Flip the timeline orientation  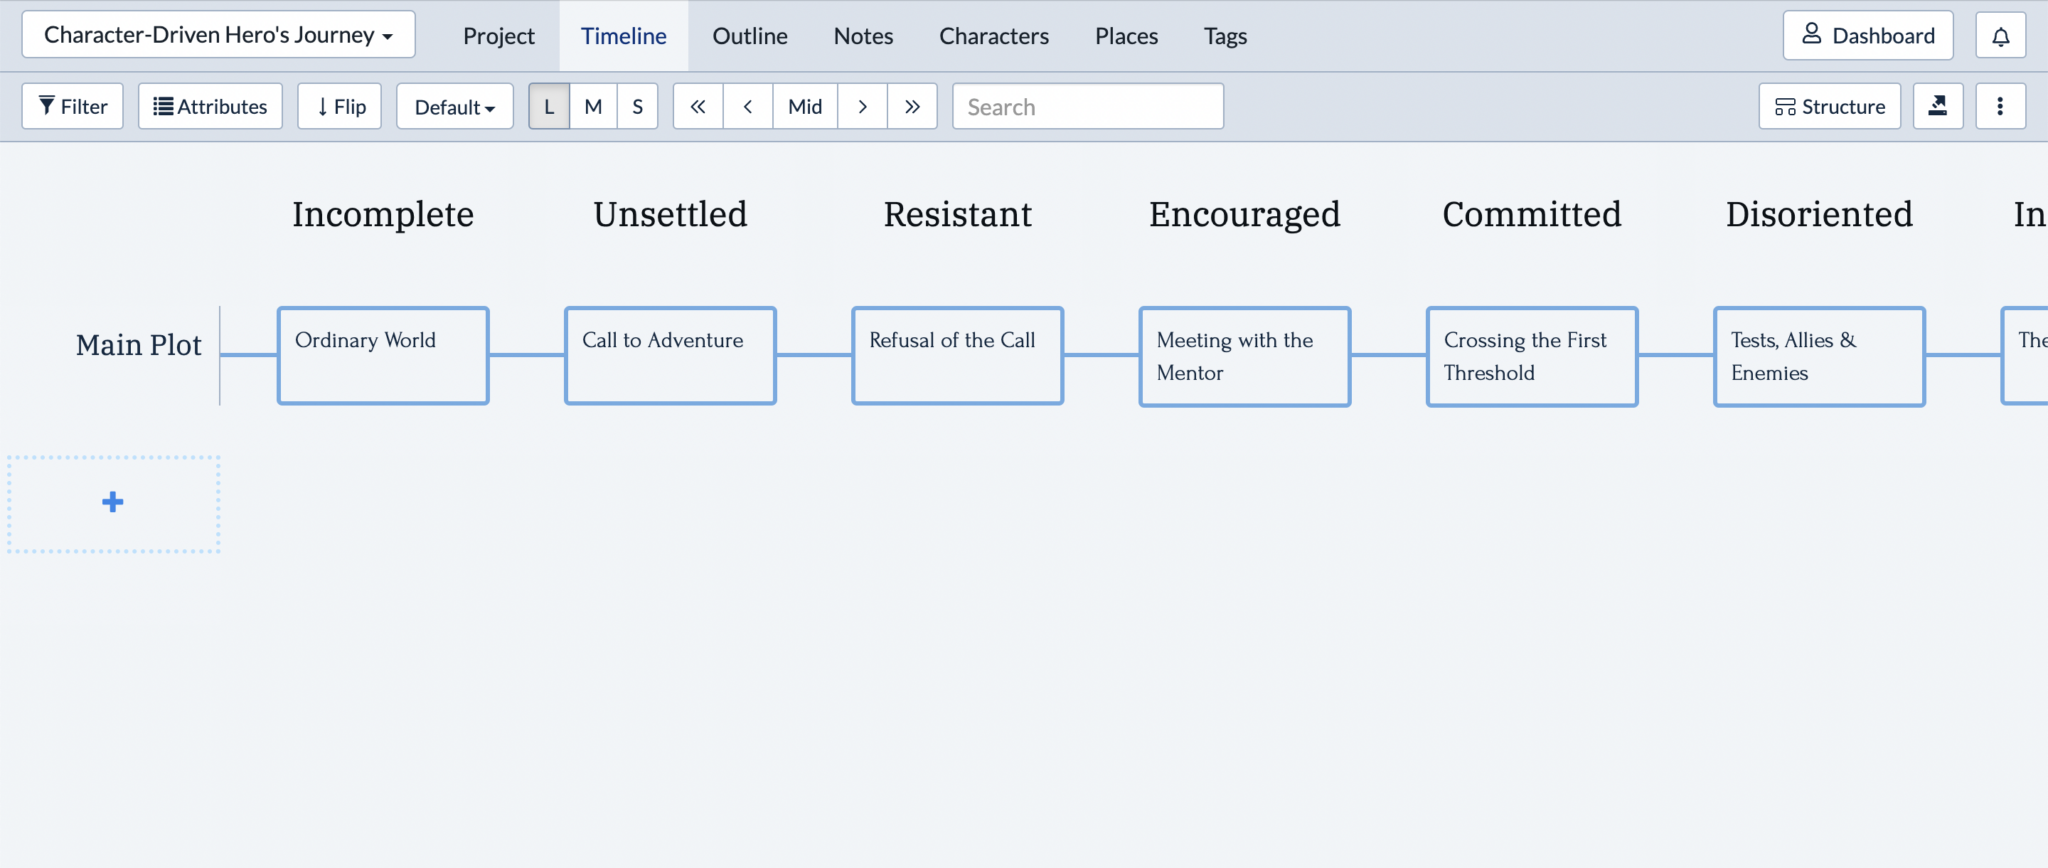click(339, 106)
